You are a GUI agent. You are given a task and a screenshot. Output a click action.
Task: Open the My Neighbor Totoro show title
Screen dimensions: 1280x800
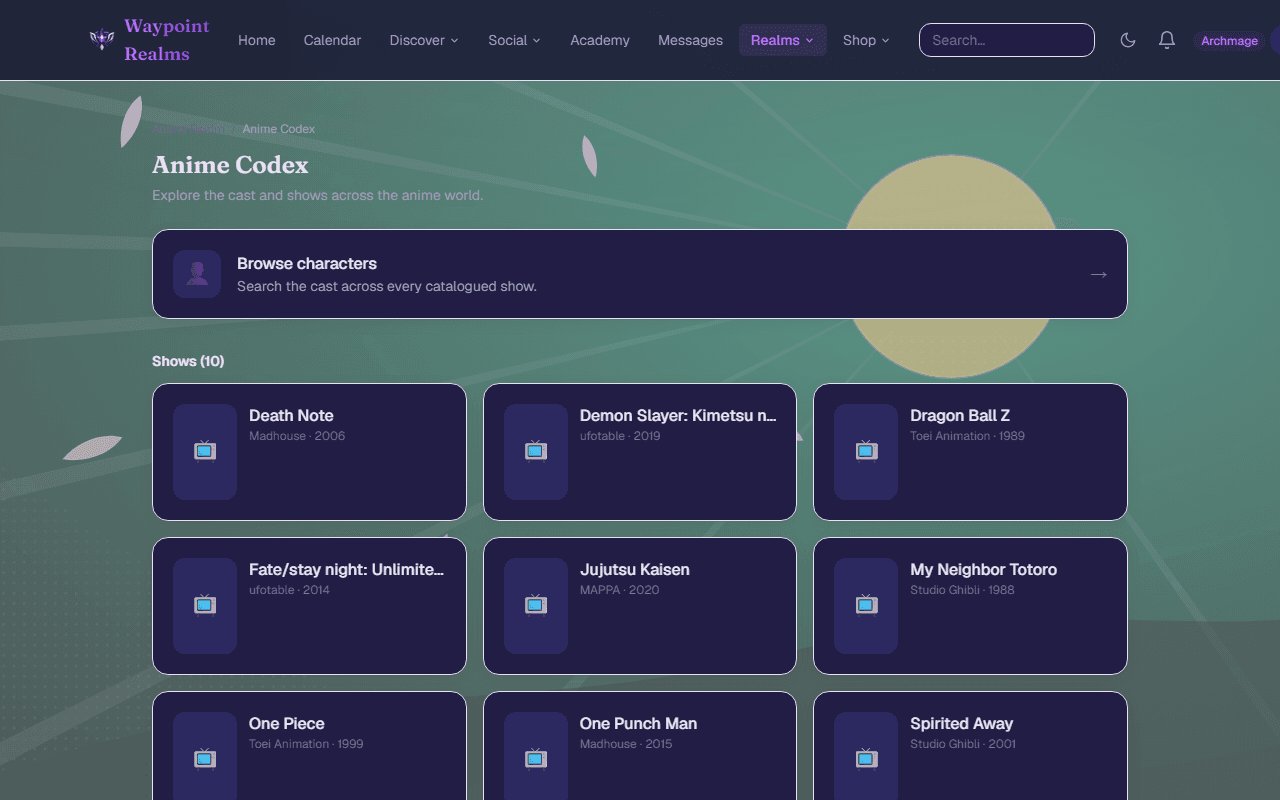983,569
